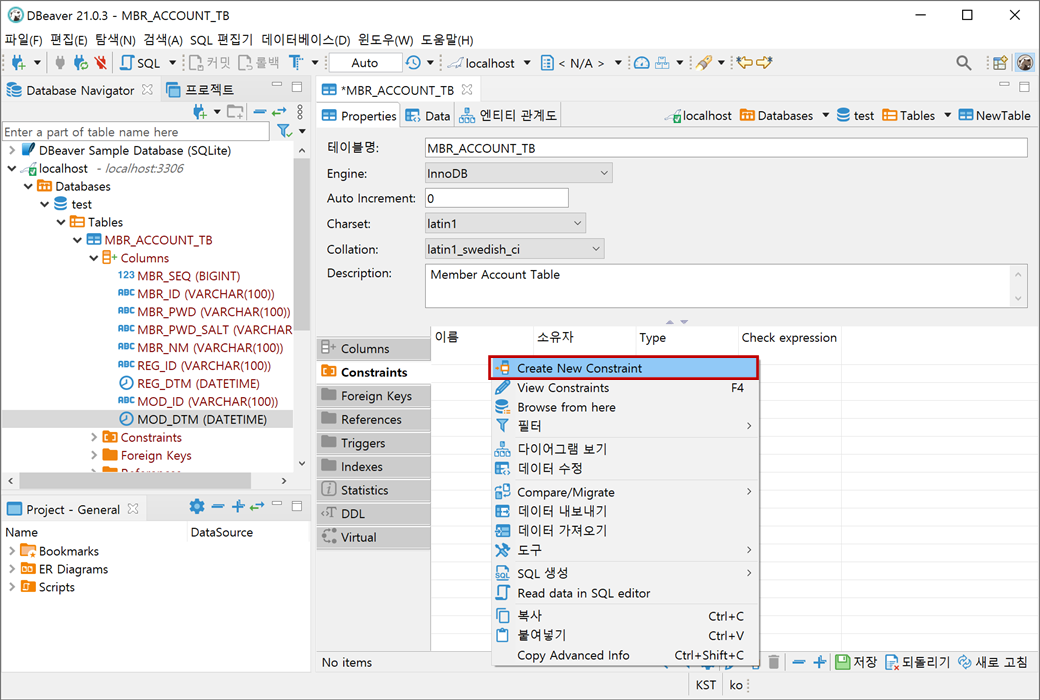Click the 저장 save button

[x=856, y=662]
